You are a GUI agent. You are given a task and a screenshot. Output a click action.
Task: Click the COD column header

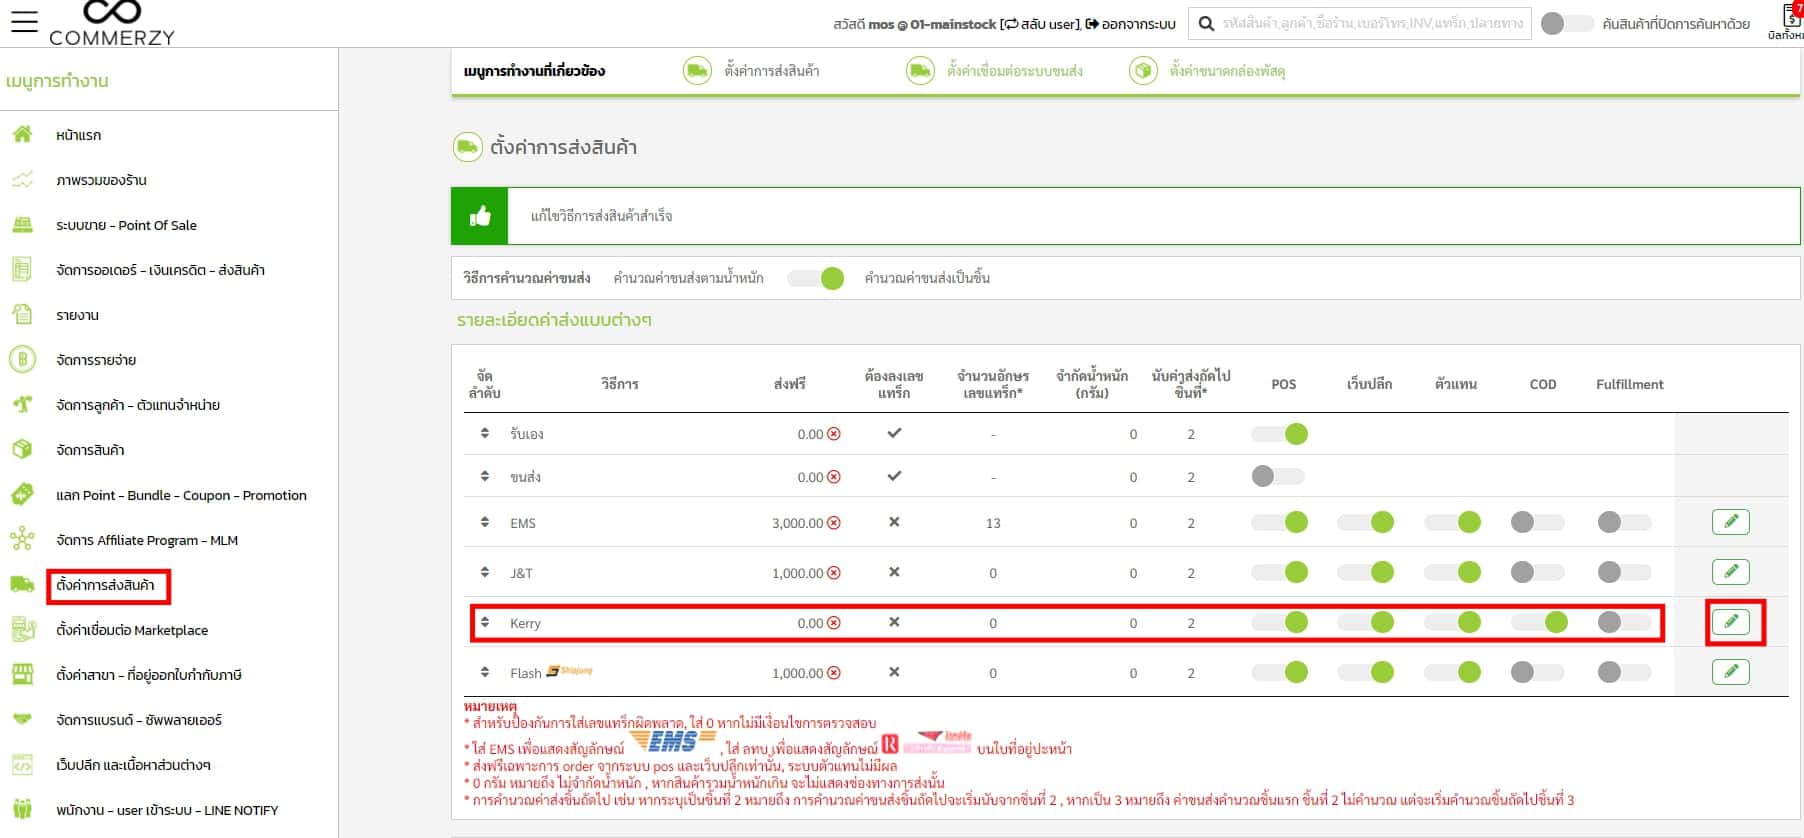pos(1543,384)
